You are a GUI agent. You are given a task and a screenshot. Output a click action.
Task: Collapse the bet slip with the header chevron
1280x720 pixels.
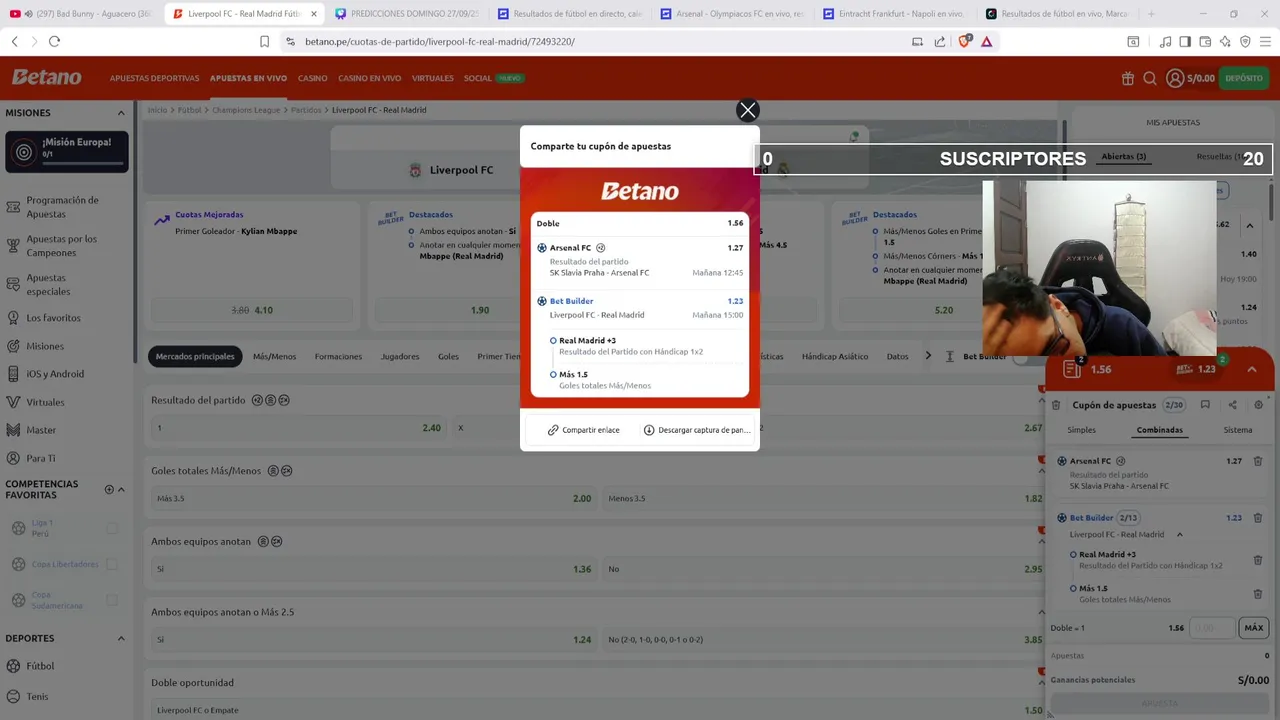click(x=1252, y=369)
